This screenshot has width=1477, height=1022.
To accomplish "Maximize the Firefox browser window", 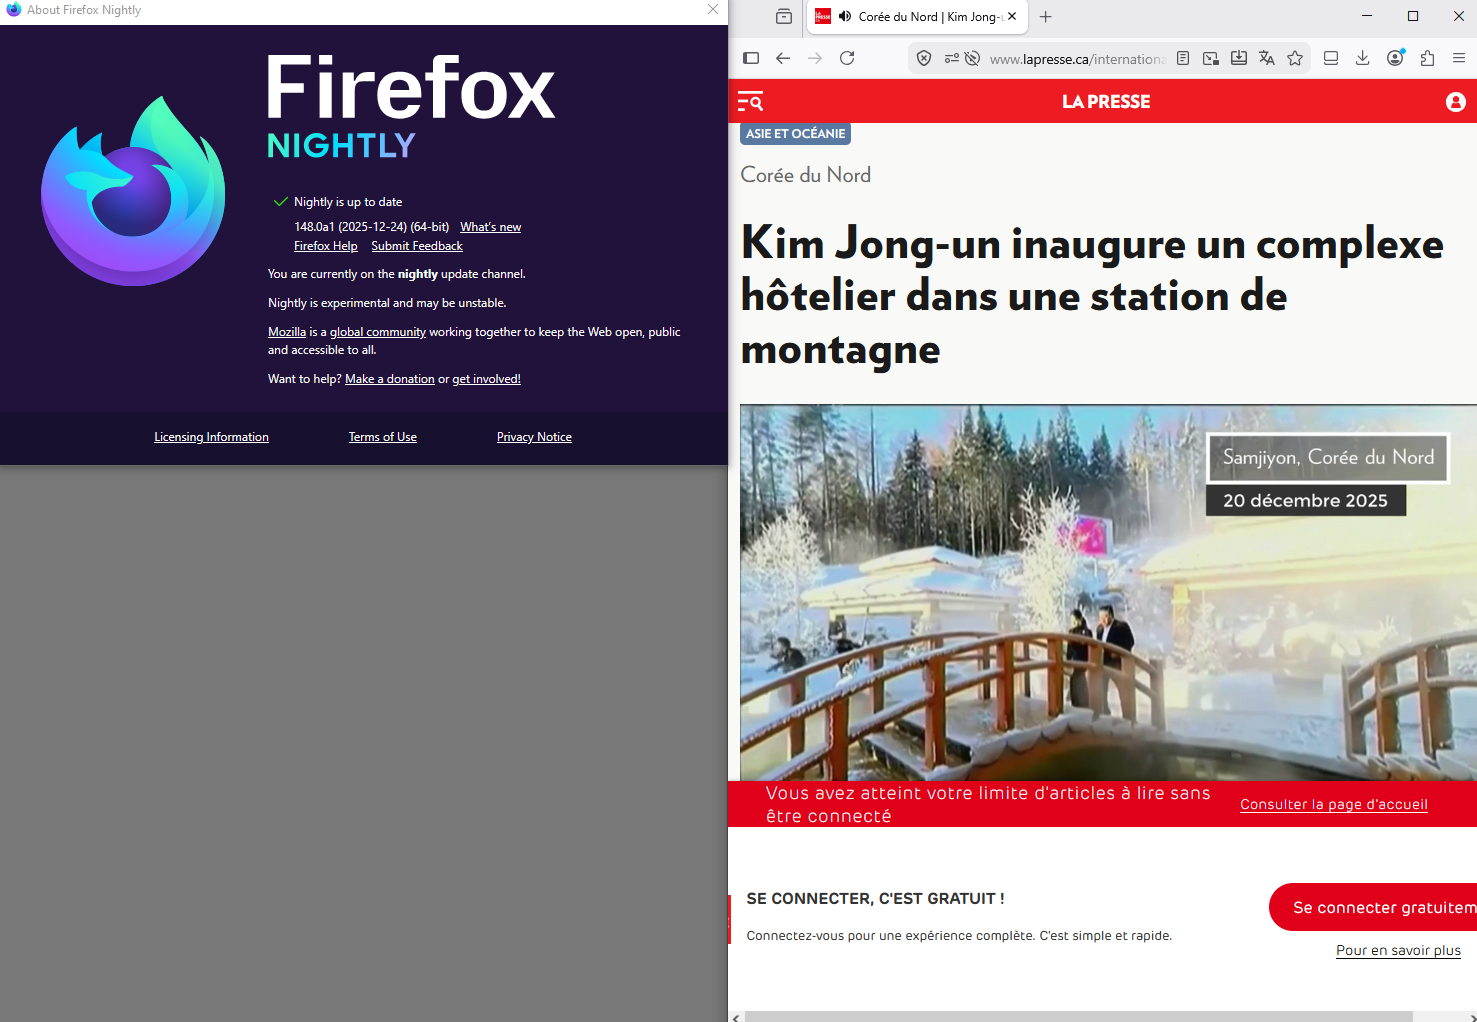I will pyautogui.click(x=1413, y=16).
